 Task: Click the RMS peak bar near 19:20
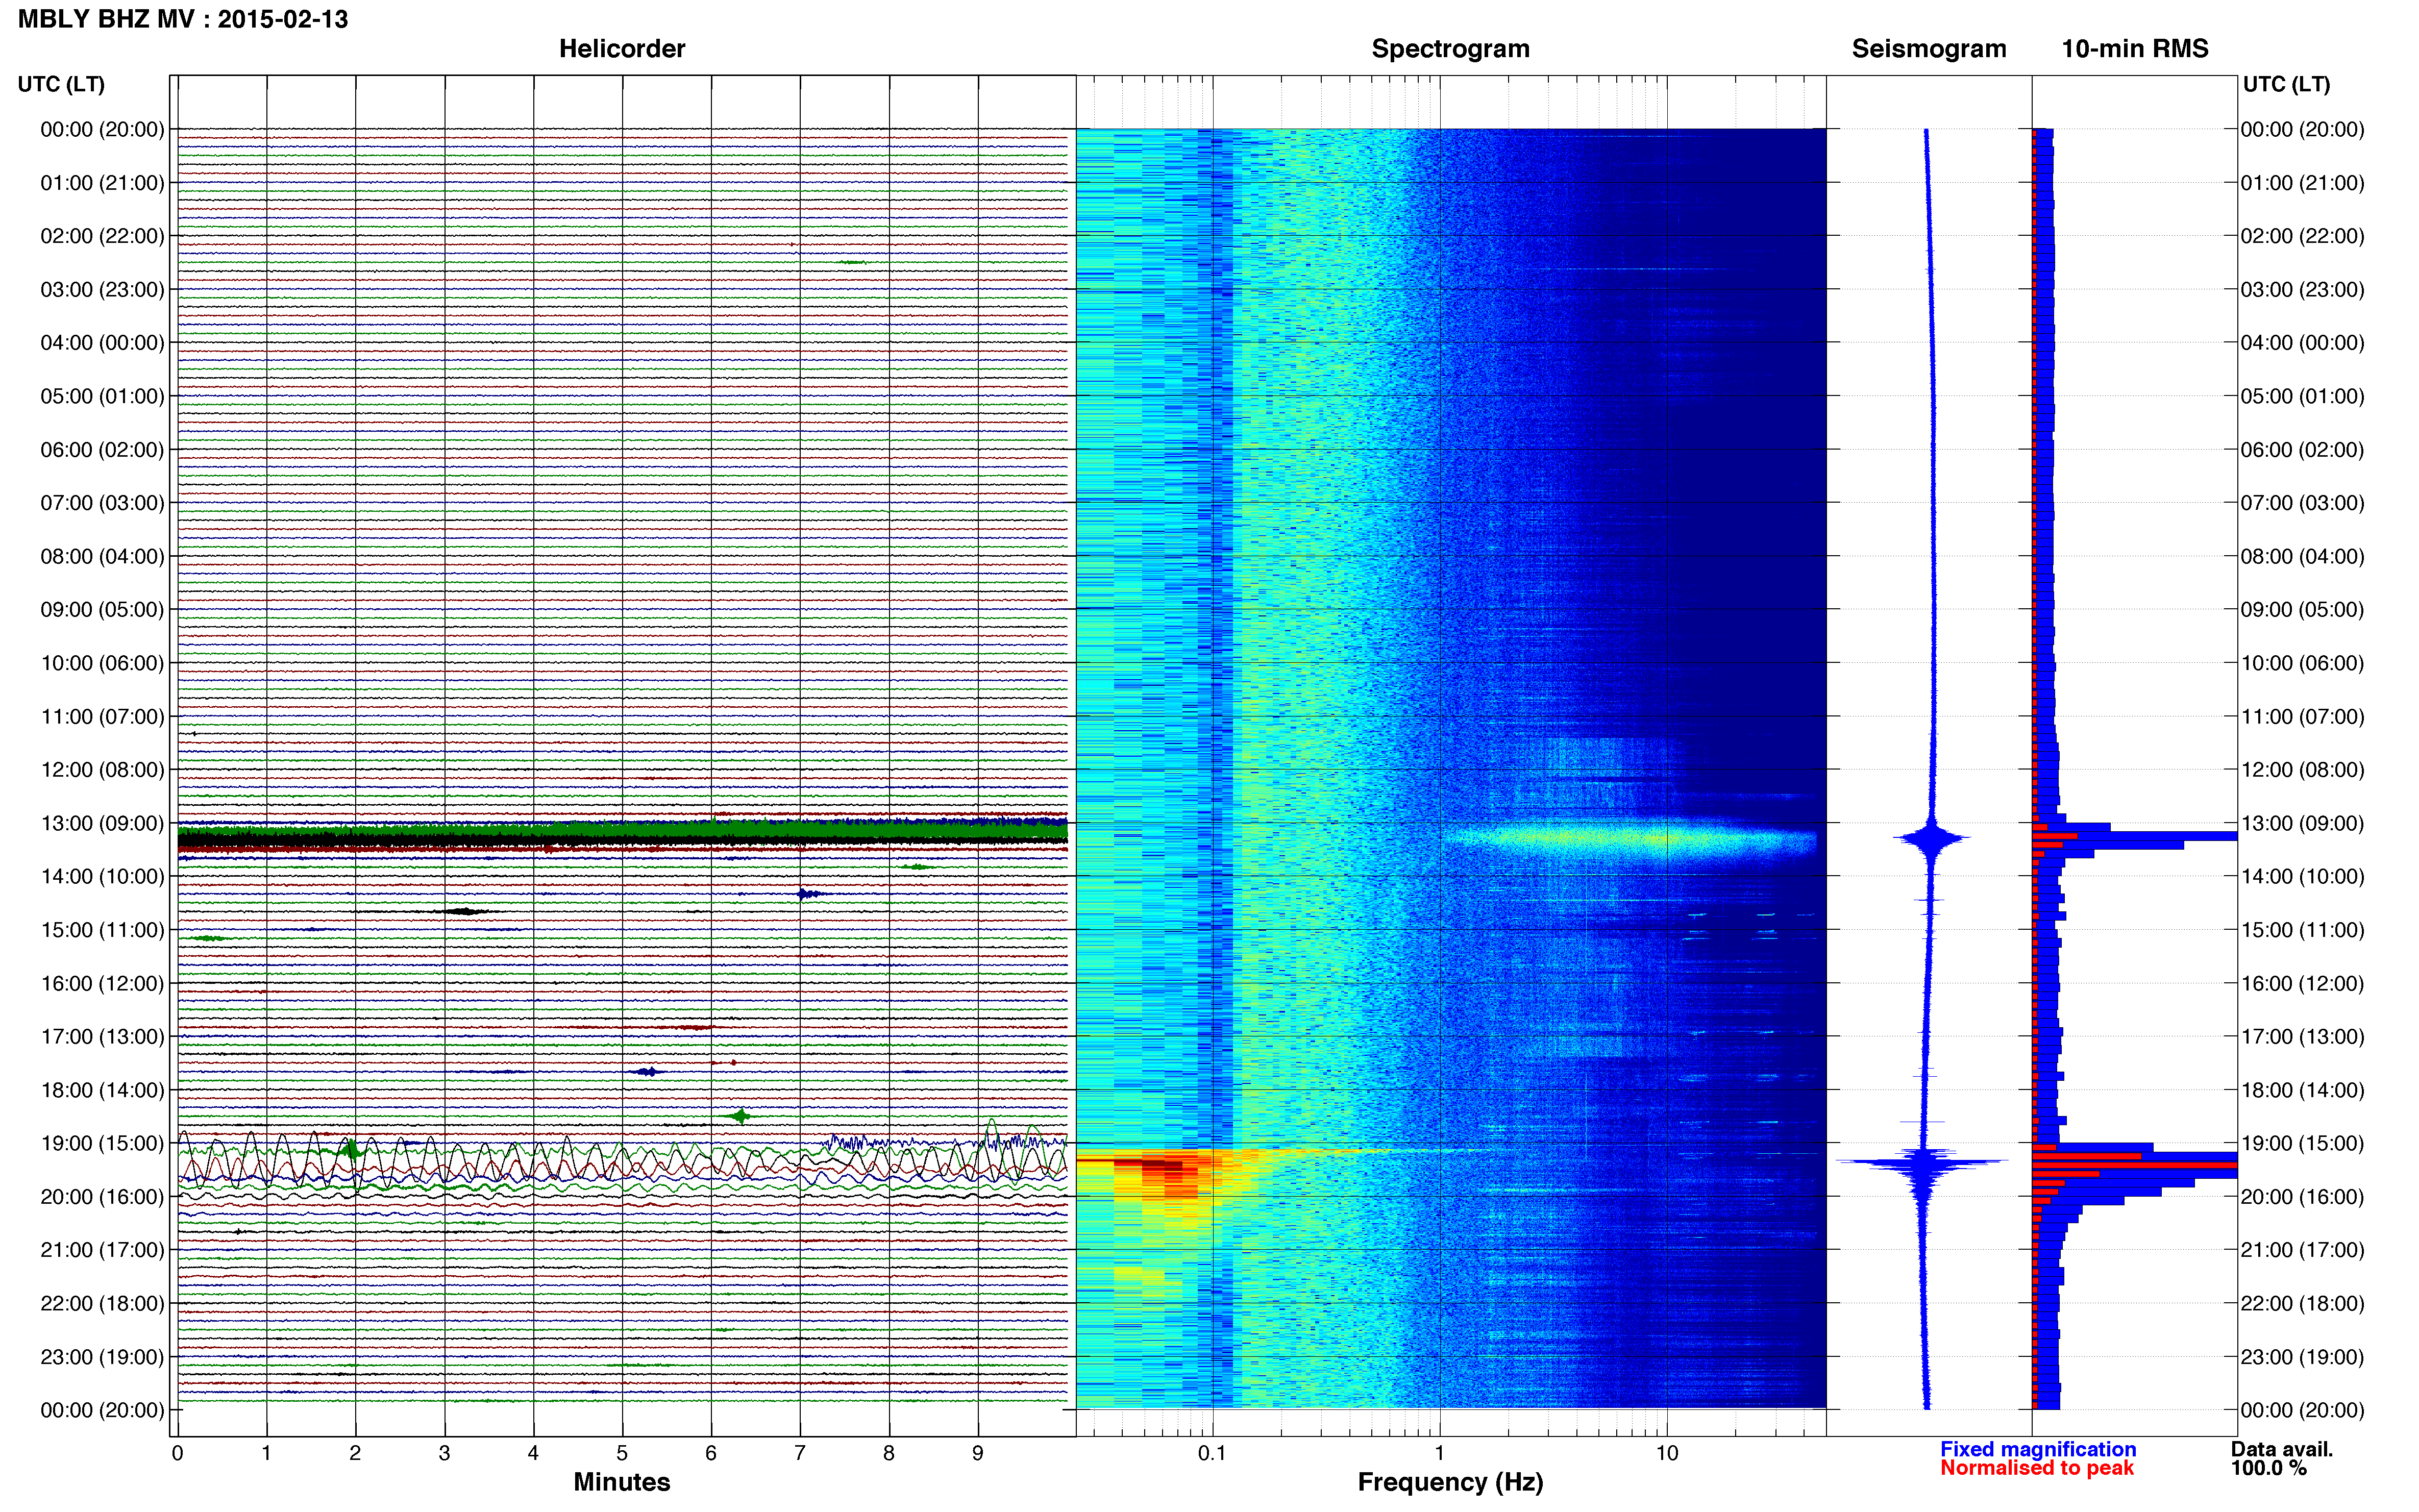[2135, 1165]
